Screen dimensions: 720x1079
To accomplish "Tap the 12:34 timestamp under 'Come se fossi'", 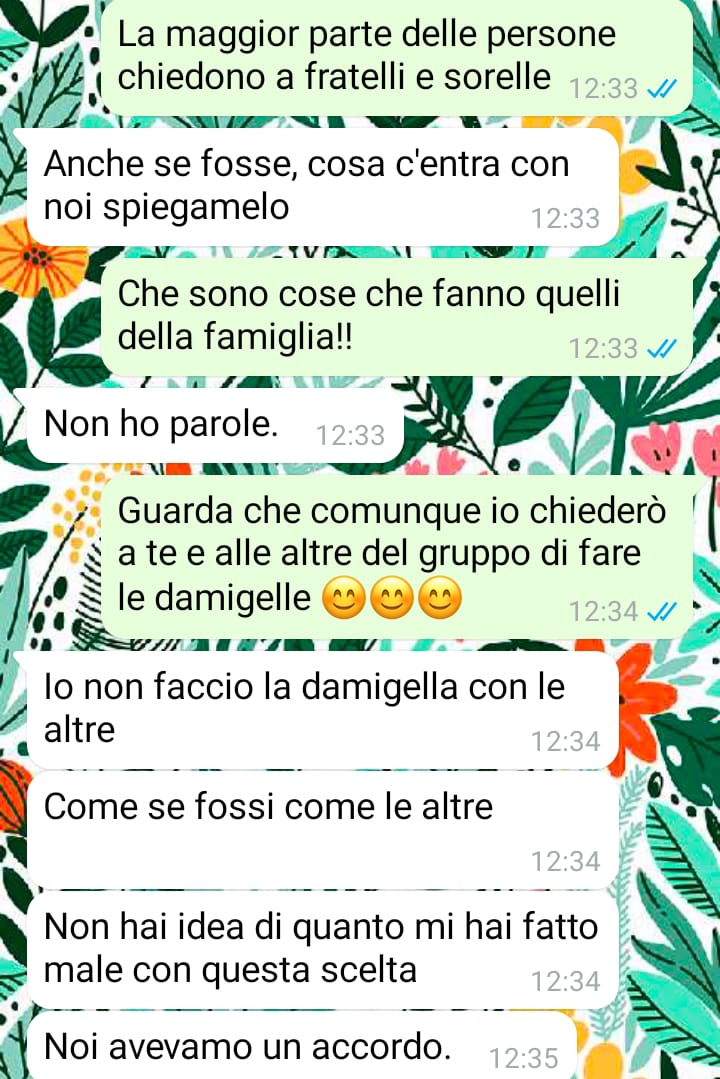I will pos(566,862).
